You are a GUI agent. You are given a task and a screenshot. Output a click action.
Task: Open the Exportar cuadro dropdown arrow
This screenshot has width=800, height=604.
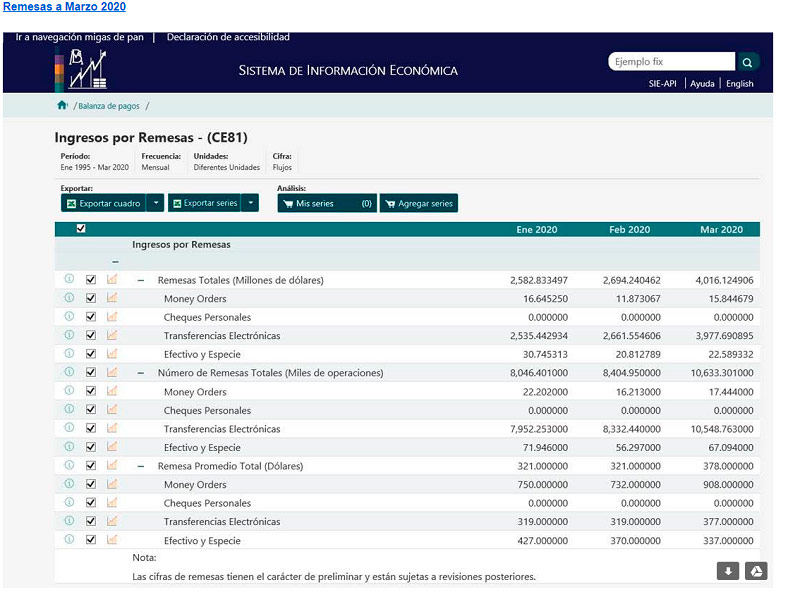click(155, 203)
